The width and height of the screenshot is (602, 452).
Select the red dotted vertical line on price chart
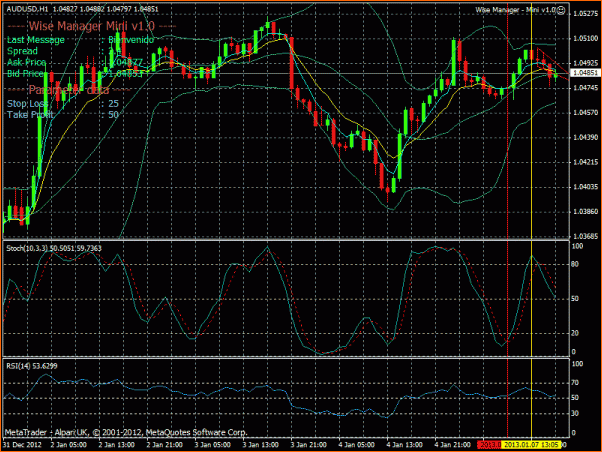pos(508,123)
